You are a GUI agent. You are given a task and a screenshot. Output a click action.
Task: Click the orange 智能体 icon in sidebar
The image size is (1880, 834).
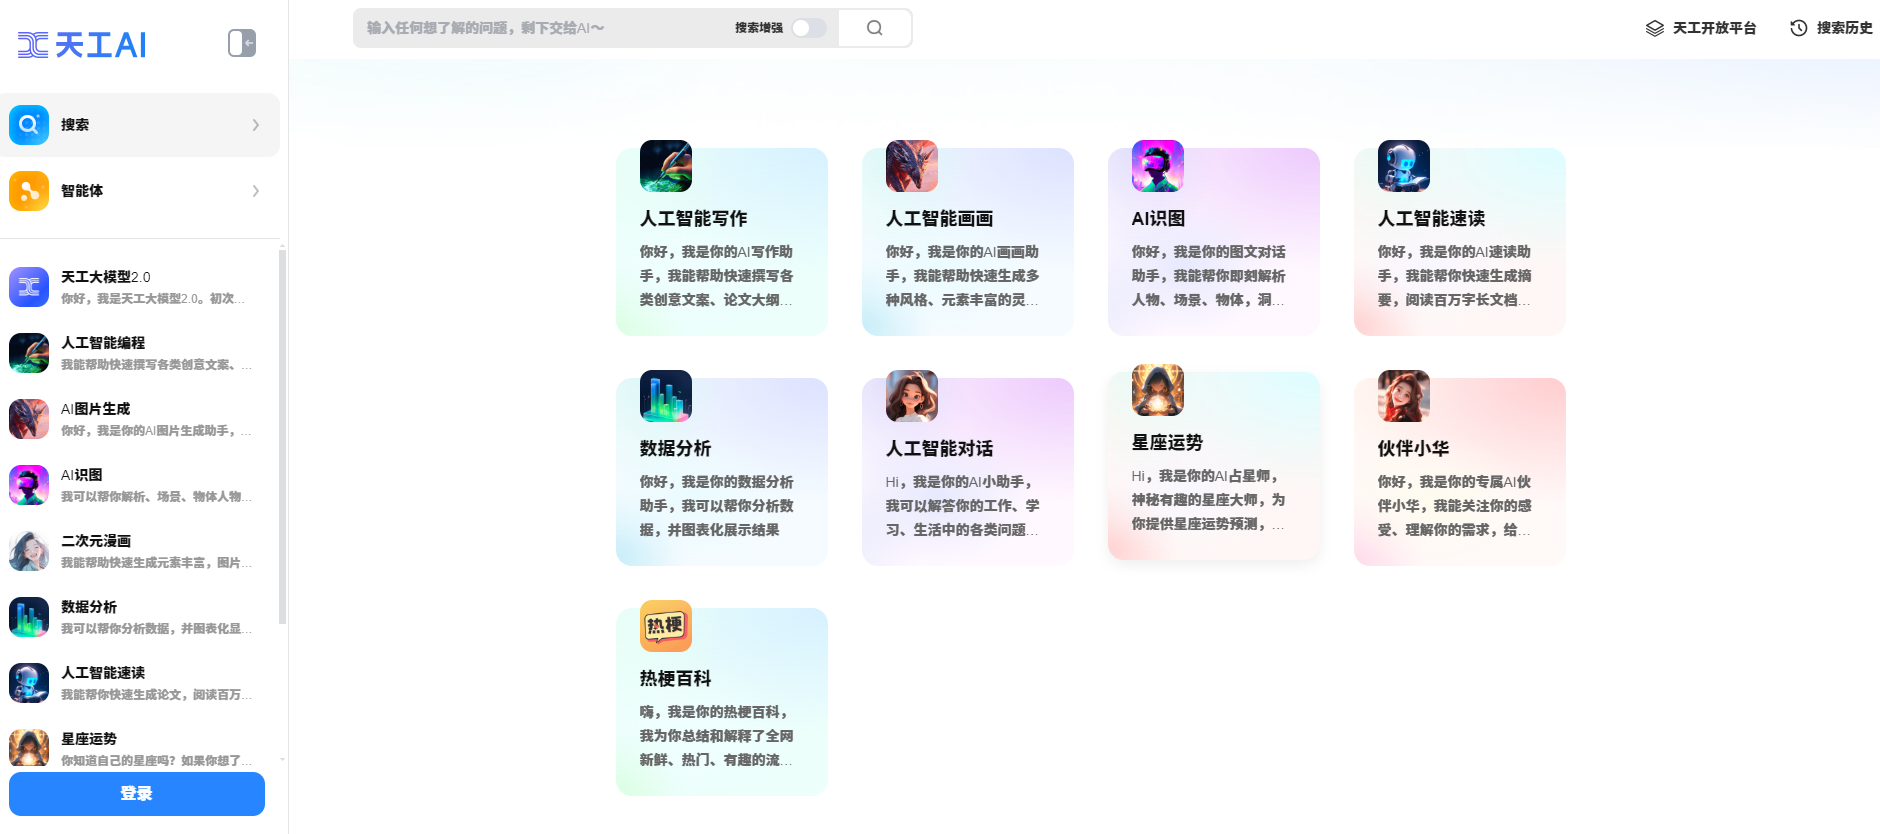[x=29, y=191]
